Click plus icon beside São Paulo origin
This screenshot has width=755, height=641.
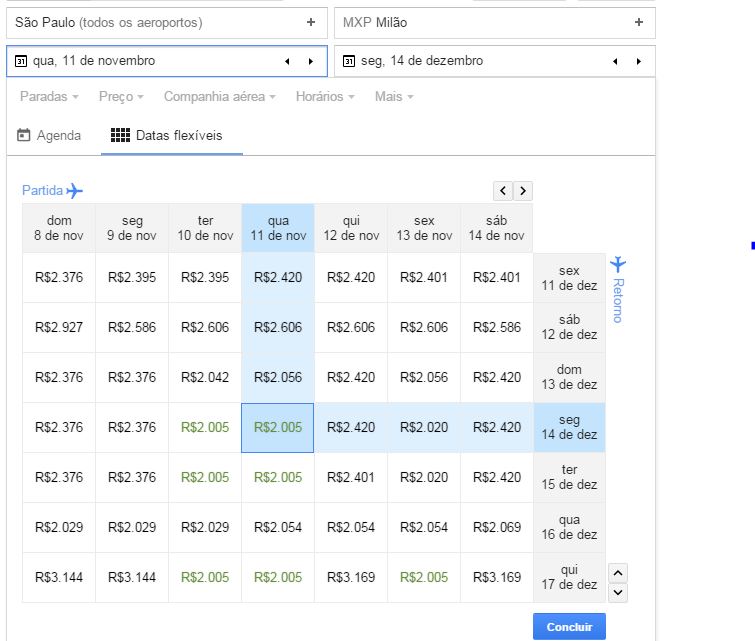coord(311,22)
